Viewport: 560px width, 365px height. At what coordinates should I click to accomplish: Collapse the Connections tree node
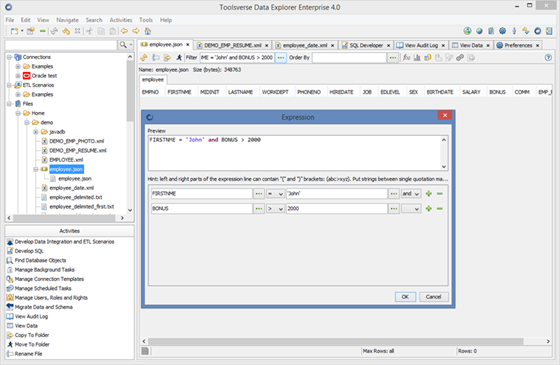click(9, 57)
